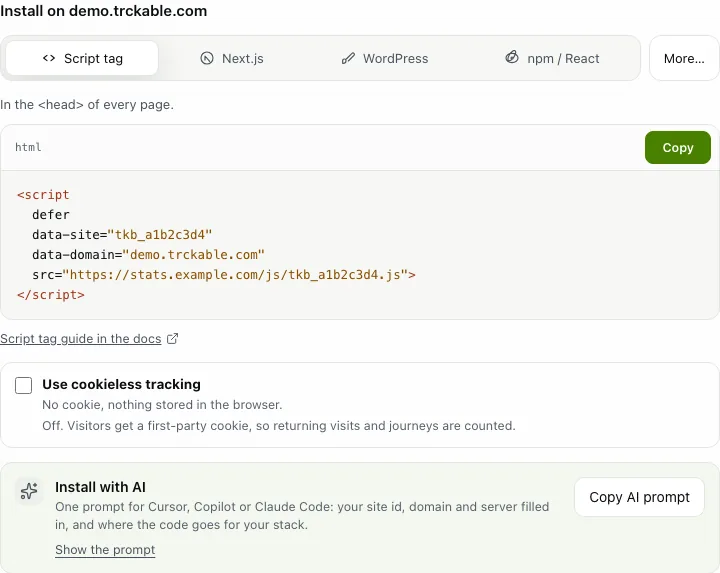Screen dimensions: 720x573
Task: Click the src URL line in the code
Action: pos(224,275)
